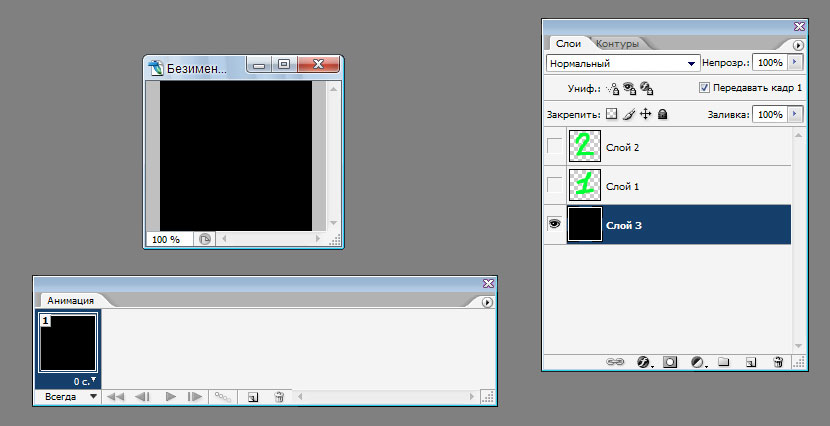Expand the Непрозр. opacity slider arrow

pyautogui.click(x=796, y=62)
